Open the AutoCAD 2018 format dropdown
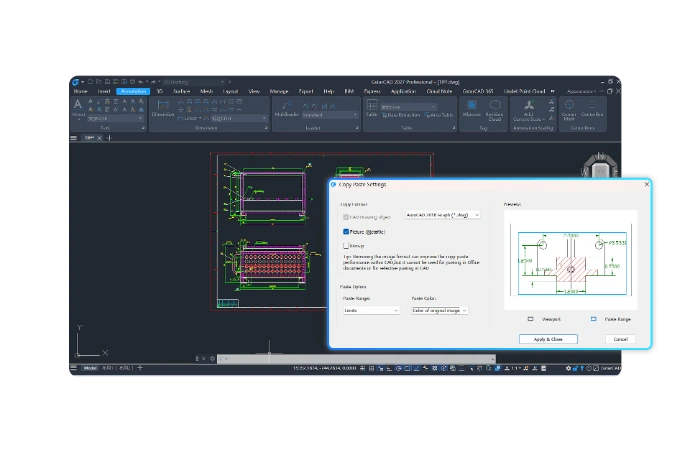 click(442, 215)
